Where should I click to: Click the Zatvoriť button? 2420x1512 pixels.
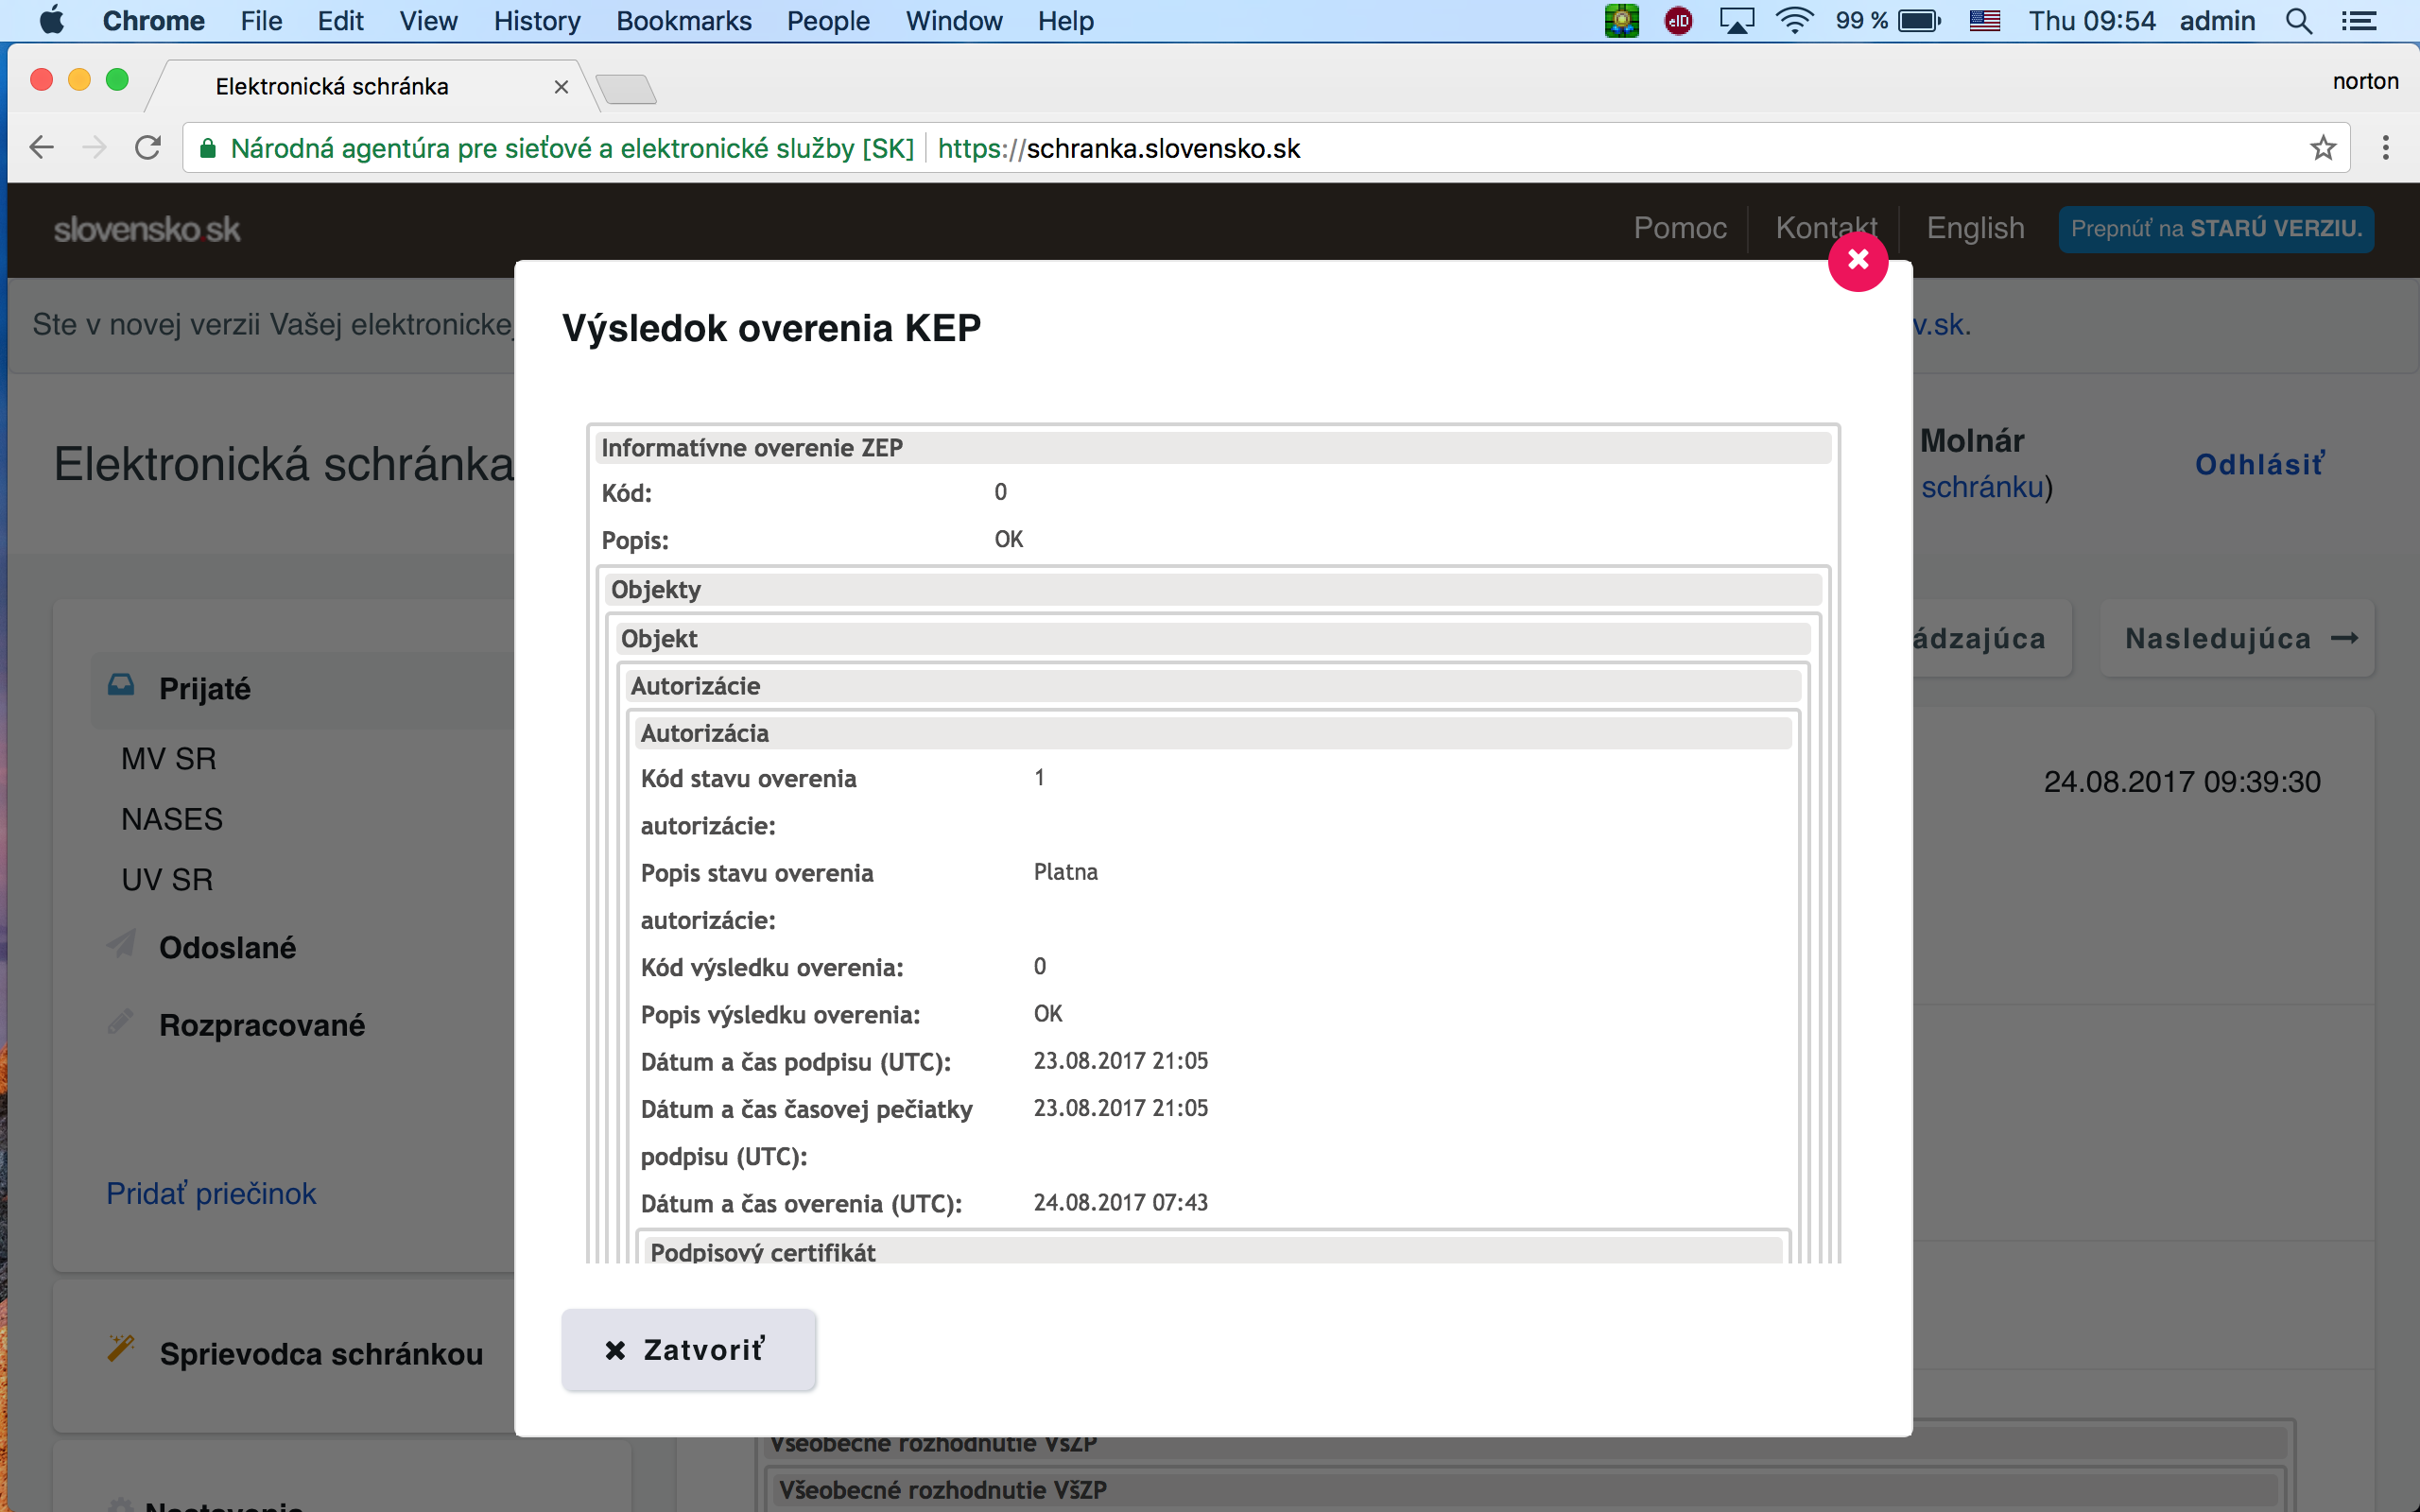point(688,1349)
